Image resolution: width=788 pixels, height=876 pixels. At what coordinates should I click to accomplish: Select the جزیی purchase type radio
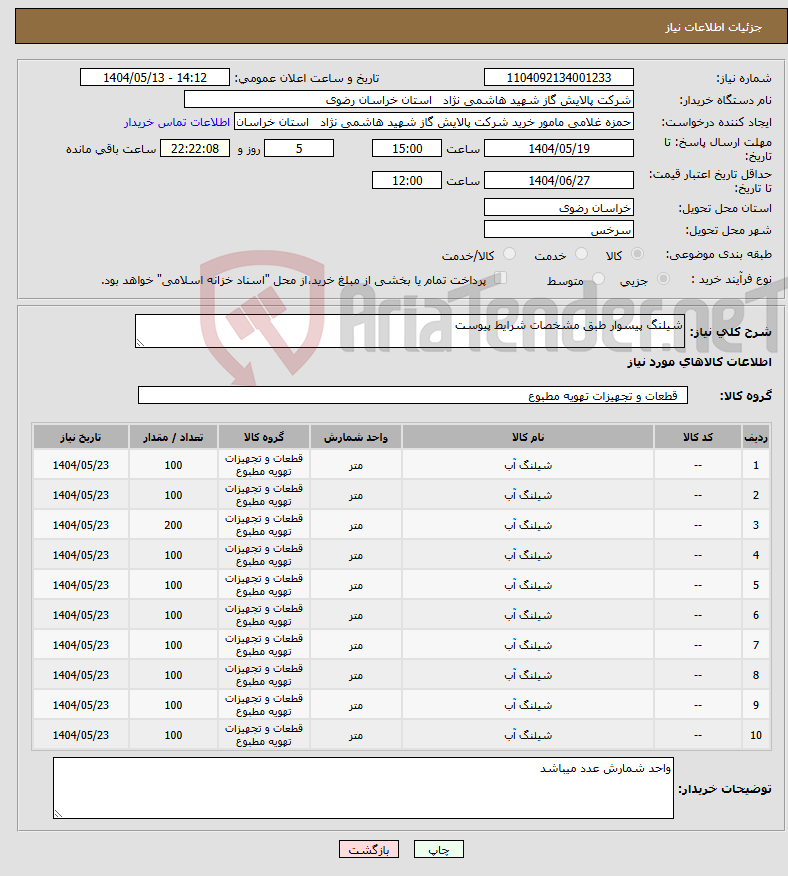click(x=663, y=279)
